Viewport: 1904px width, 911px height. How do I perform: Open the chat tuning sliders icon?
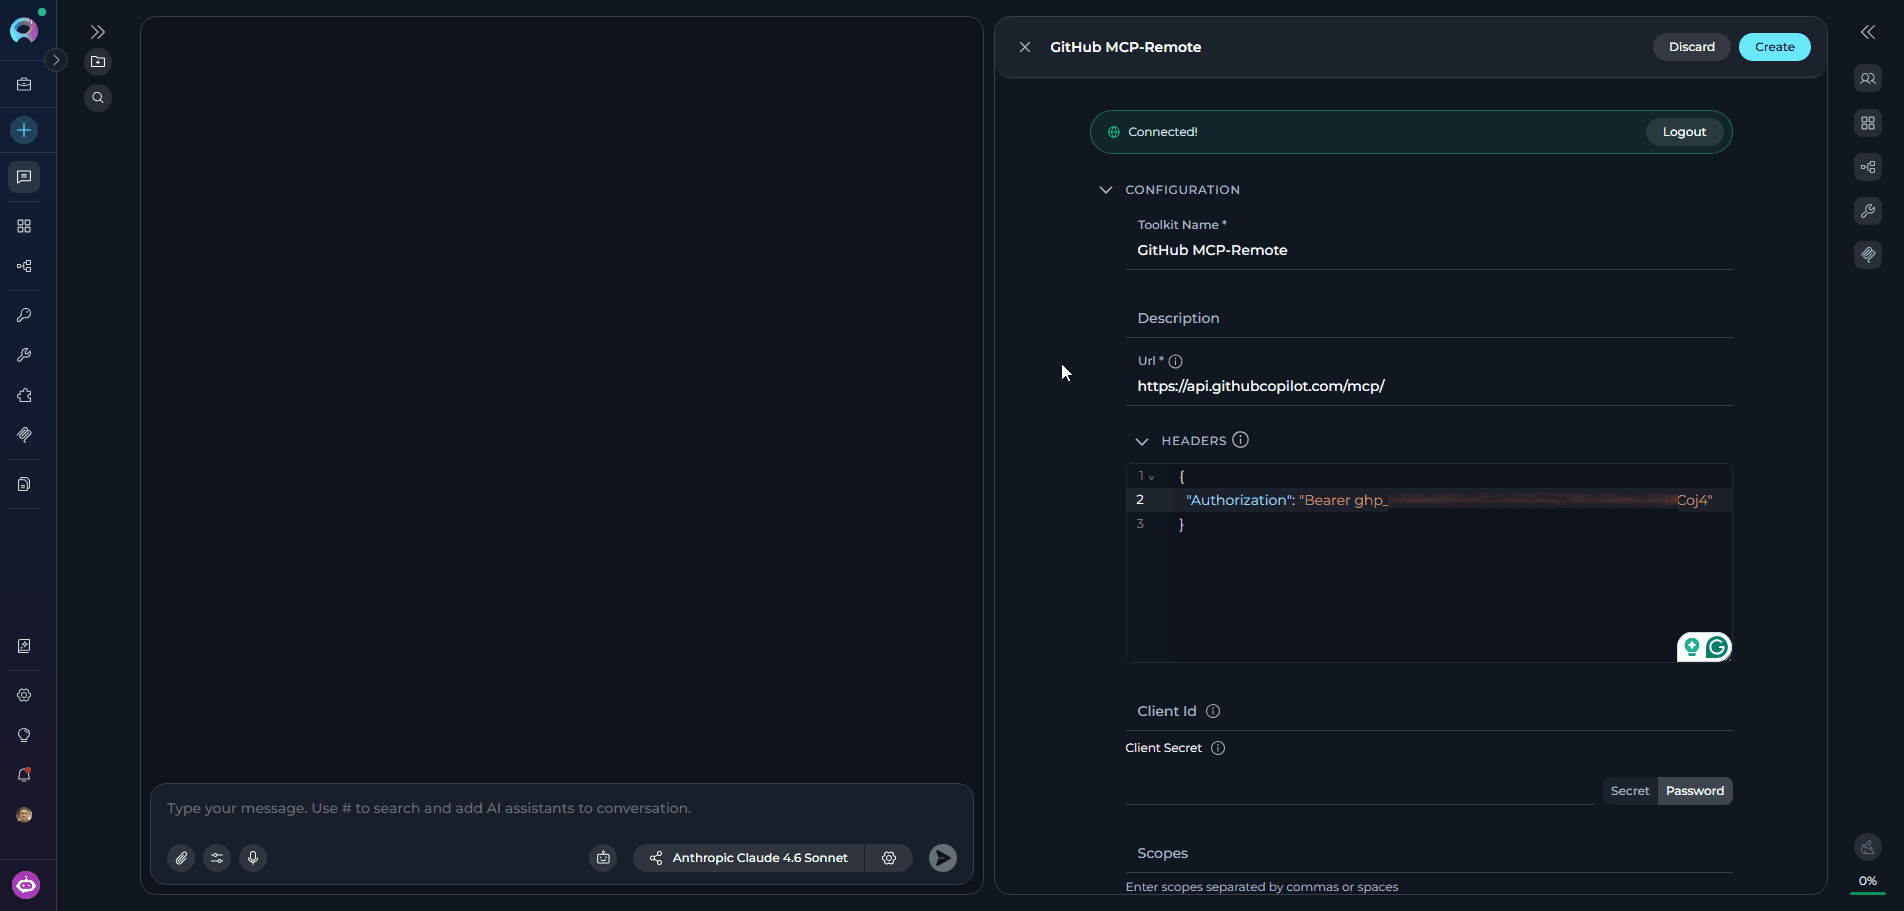click(217, 858)
